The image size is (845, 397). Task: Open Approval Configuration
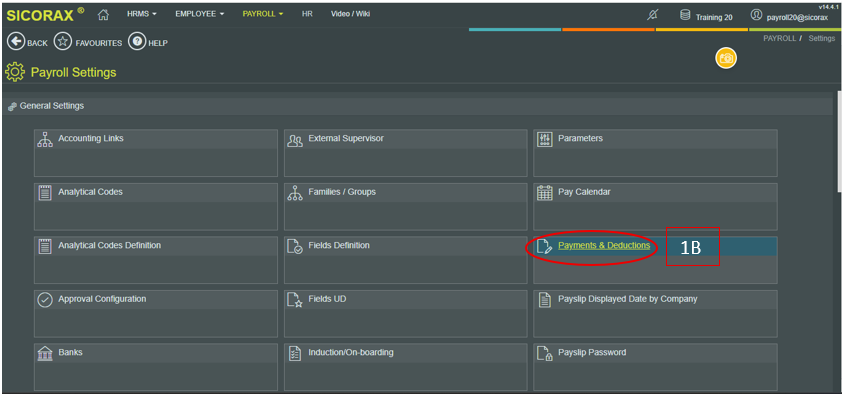pyautogui.click(x=102, y=298)
